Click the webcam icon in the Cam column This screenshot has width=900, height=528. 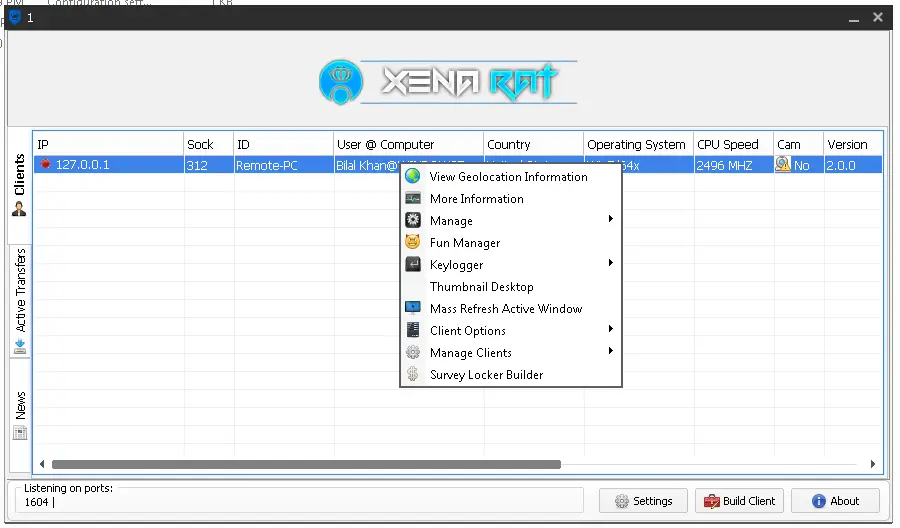tap(783, 165)
